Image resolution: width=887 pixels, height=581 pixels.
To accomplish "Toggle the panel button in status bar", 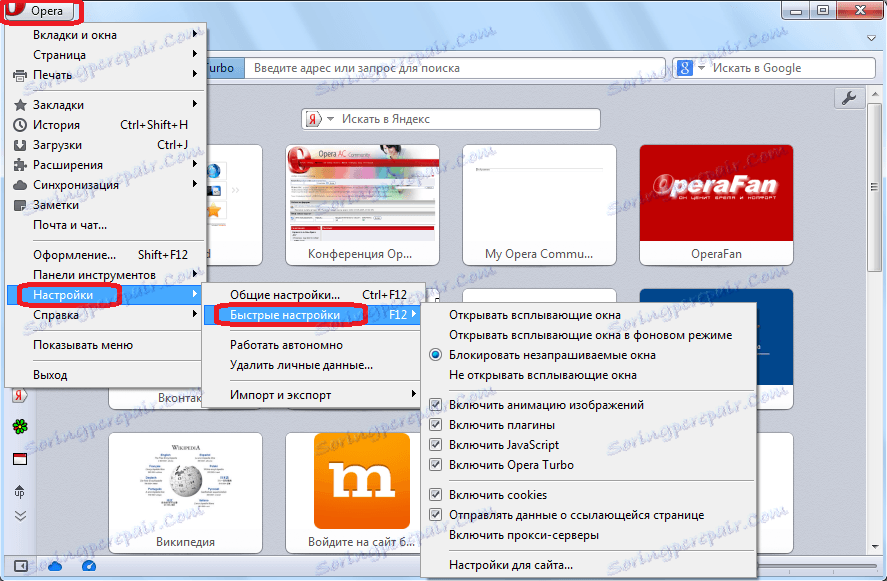I will coord(21,566).
